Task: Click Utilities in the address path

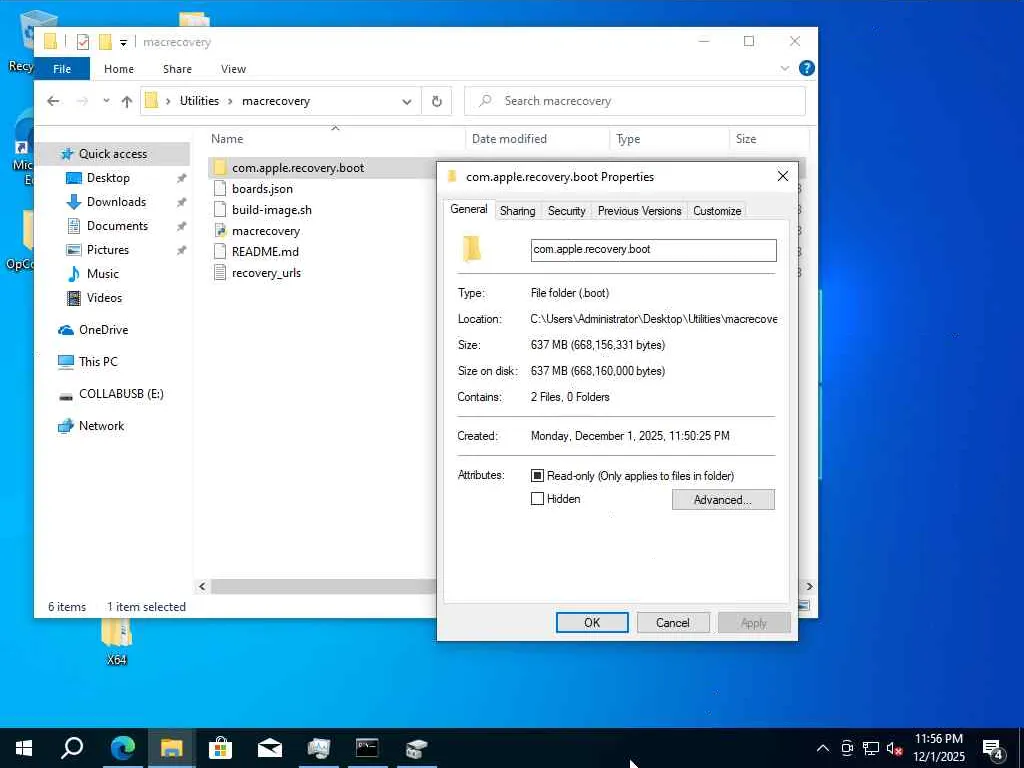Action: point(199,101)
